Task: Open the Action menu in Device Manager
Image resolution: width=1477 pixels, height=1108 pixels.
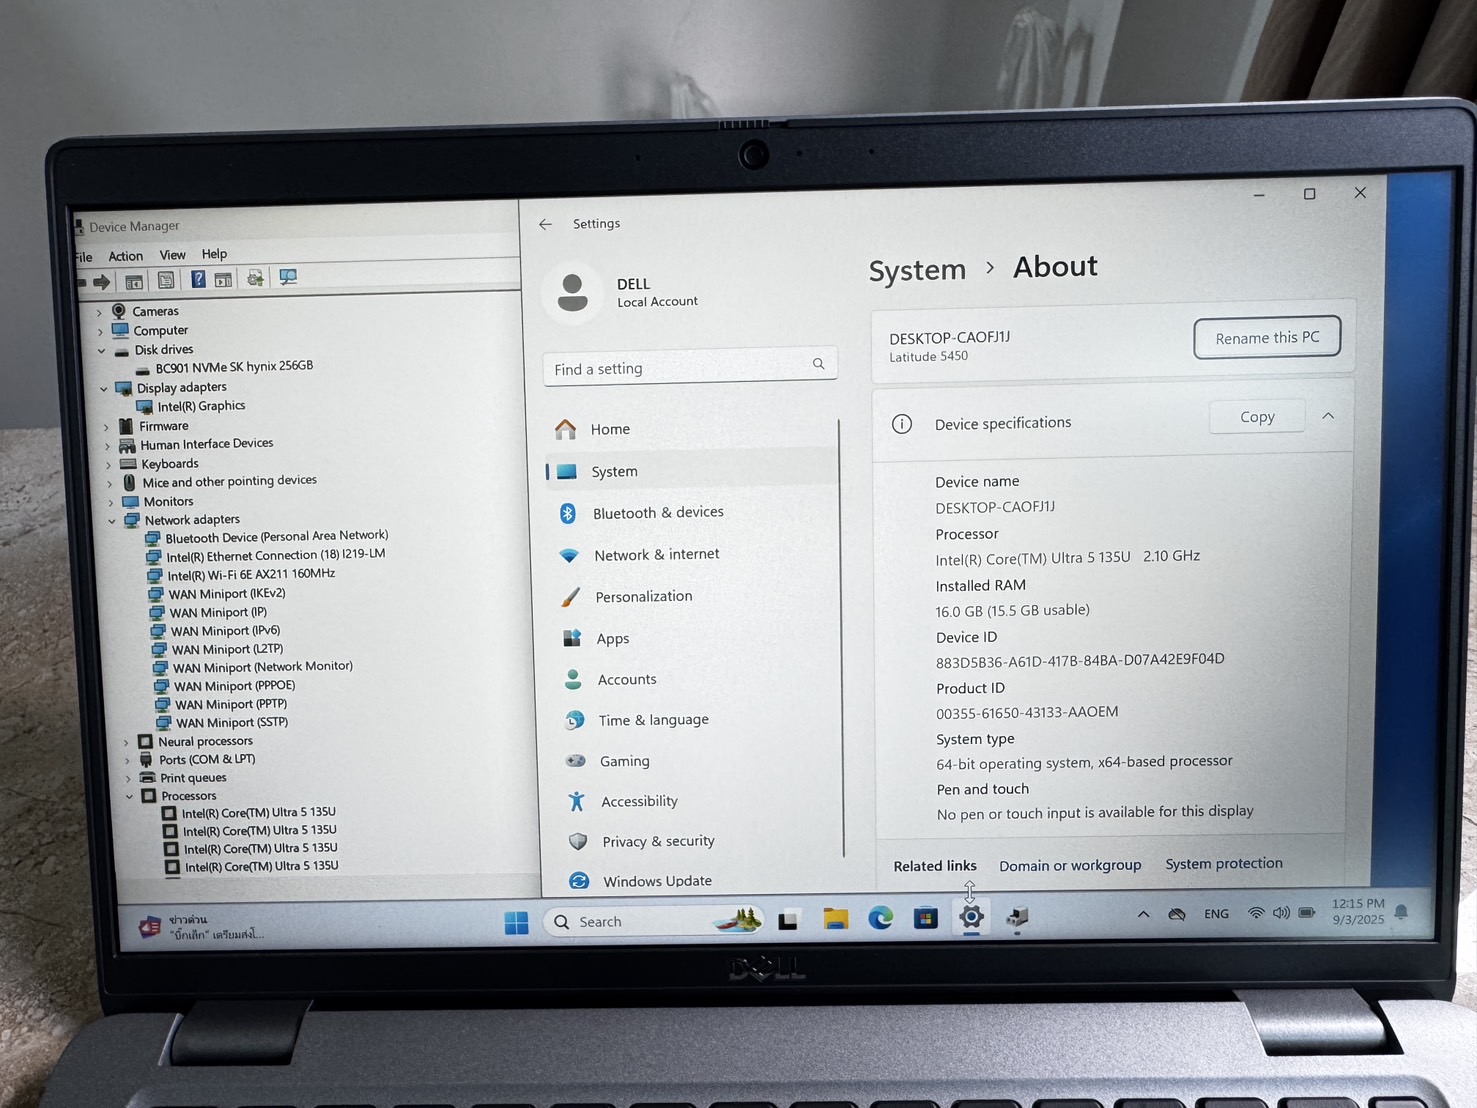Action: click(x=126, y=256)
